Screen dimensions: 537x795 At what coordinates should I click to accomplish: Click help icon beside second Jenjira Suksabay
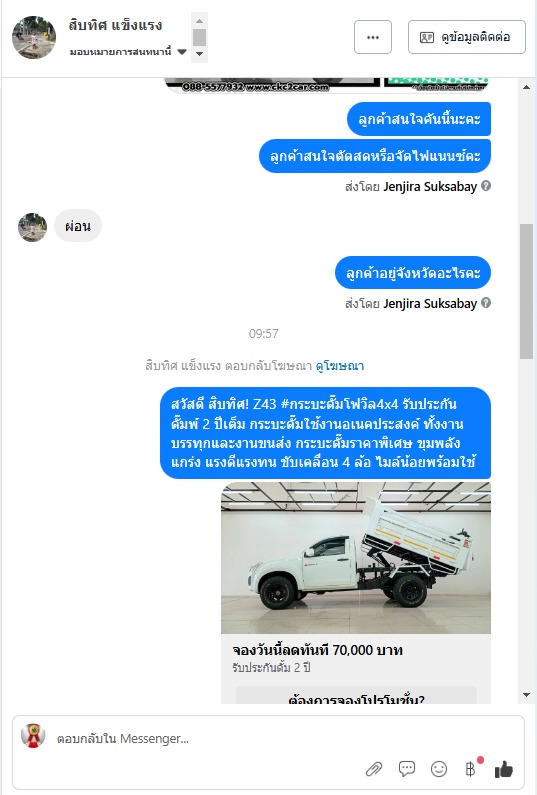click(x=486, y=303)
